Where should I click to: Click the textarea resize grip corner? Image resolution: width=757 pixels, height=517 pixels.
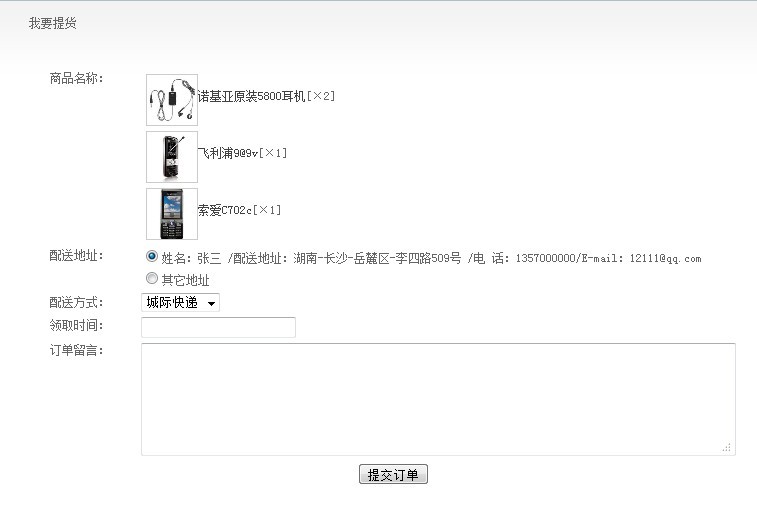[x=727, y=447]
